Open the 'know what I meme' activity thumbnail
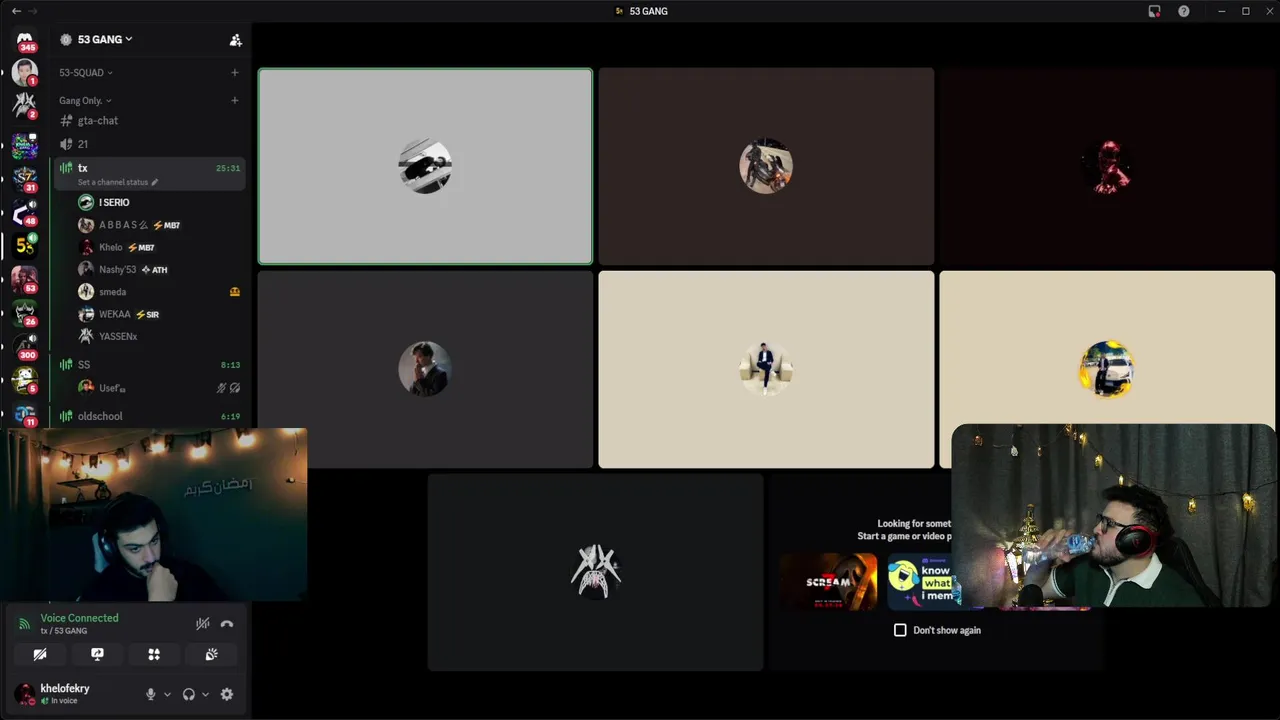This screenshot has height=720, width=1280. point(922,581)
